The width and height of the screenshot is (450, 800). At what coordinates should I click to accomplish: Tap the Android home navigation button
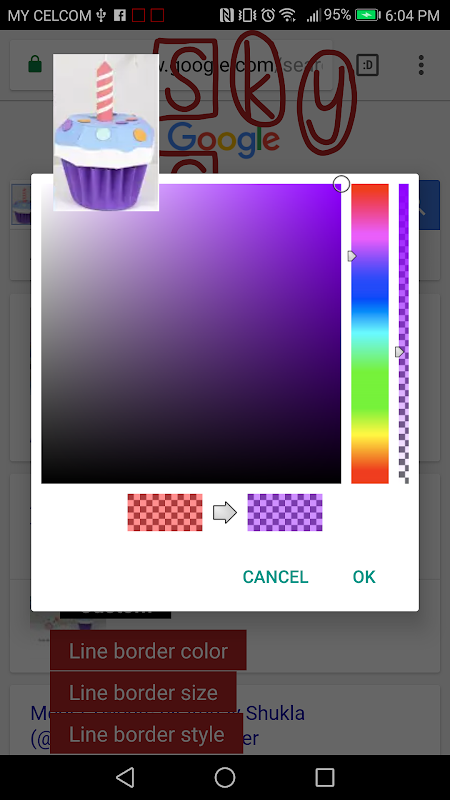[225, 778]
